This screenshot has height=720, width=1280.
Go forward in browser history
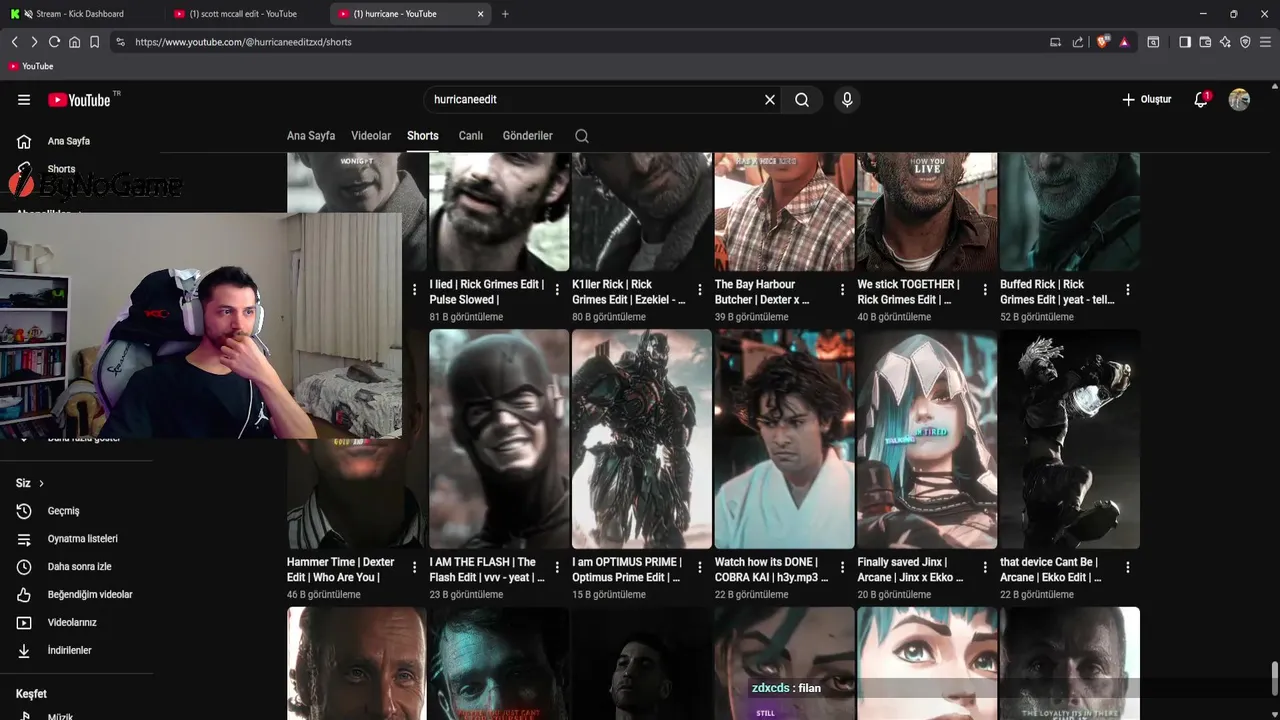click(34, 42)
